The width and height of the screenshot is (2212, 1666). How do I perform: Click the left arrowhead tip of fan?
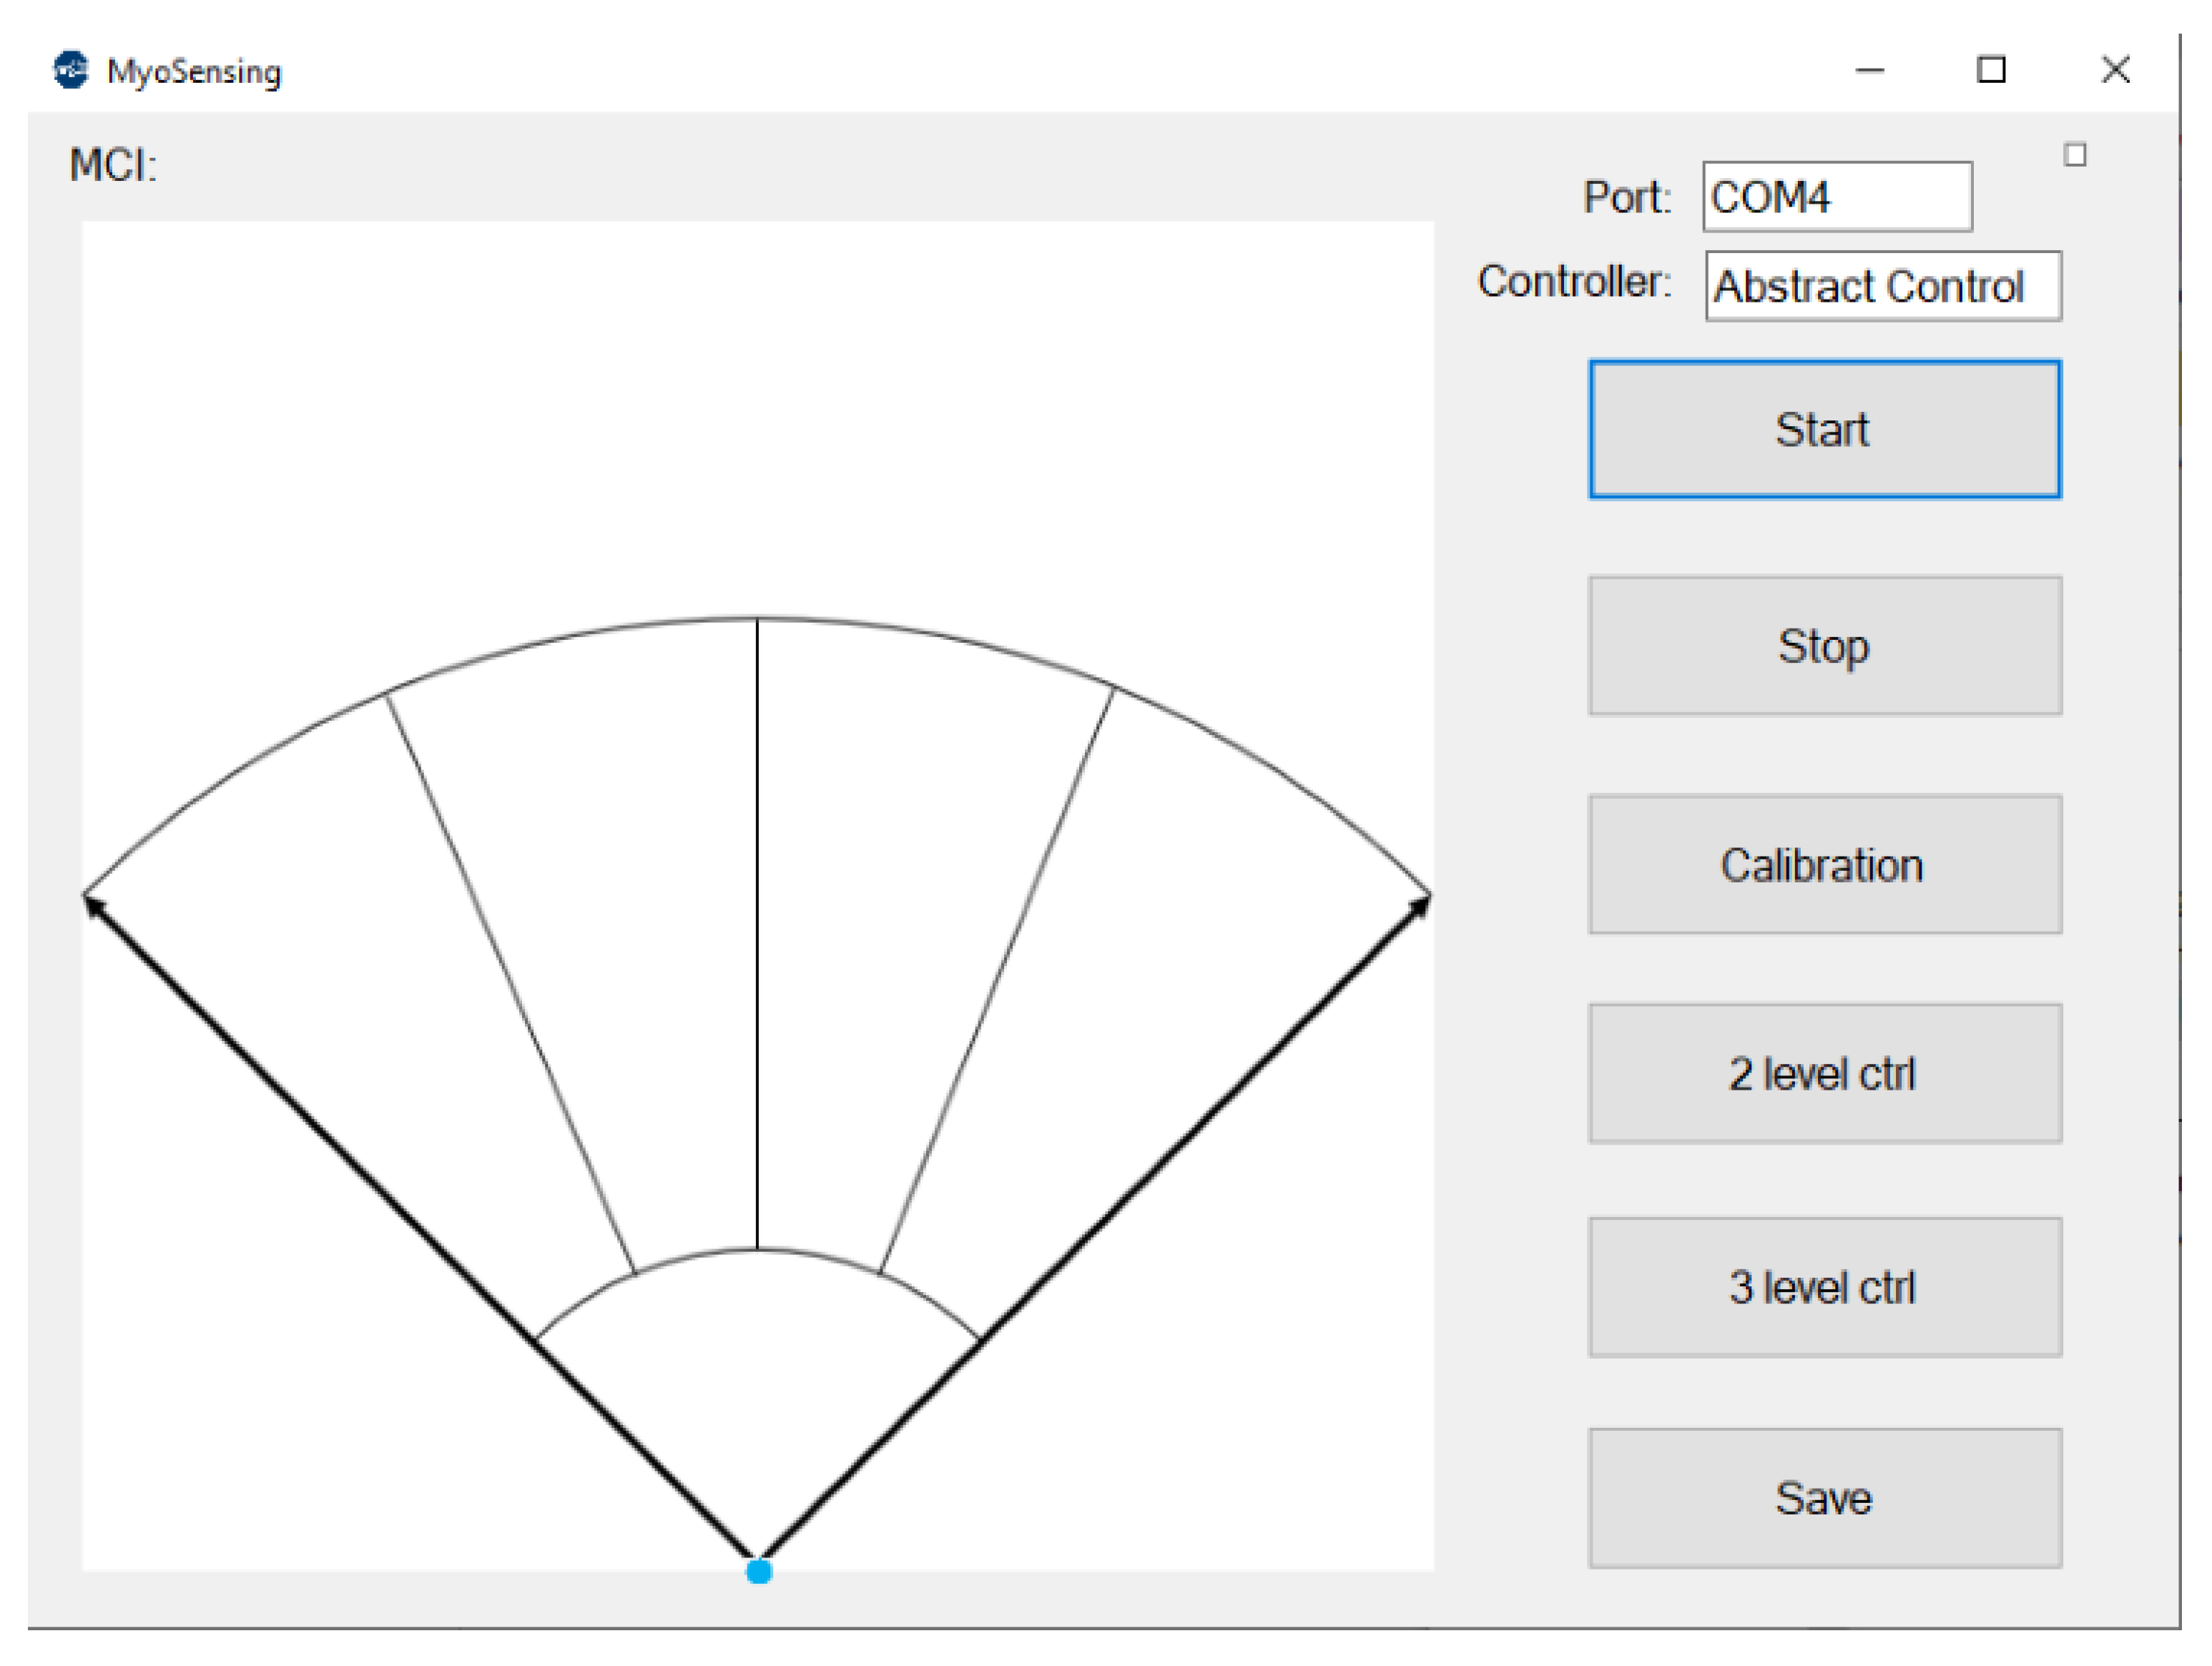coord(90,902)
